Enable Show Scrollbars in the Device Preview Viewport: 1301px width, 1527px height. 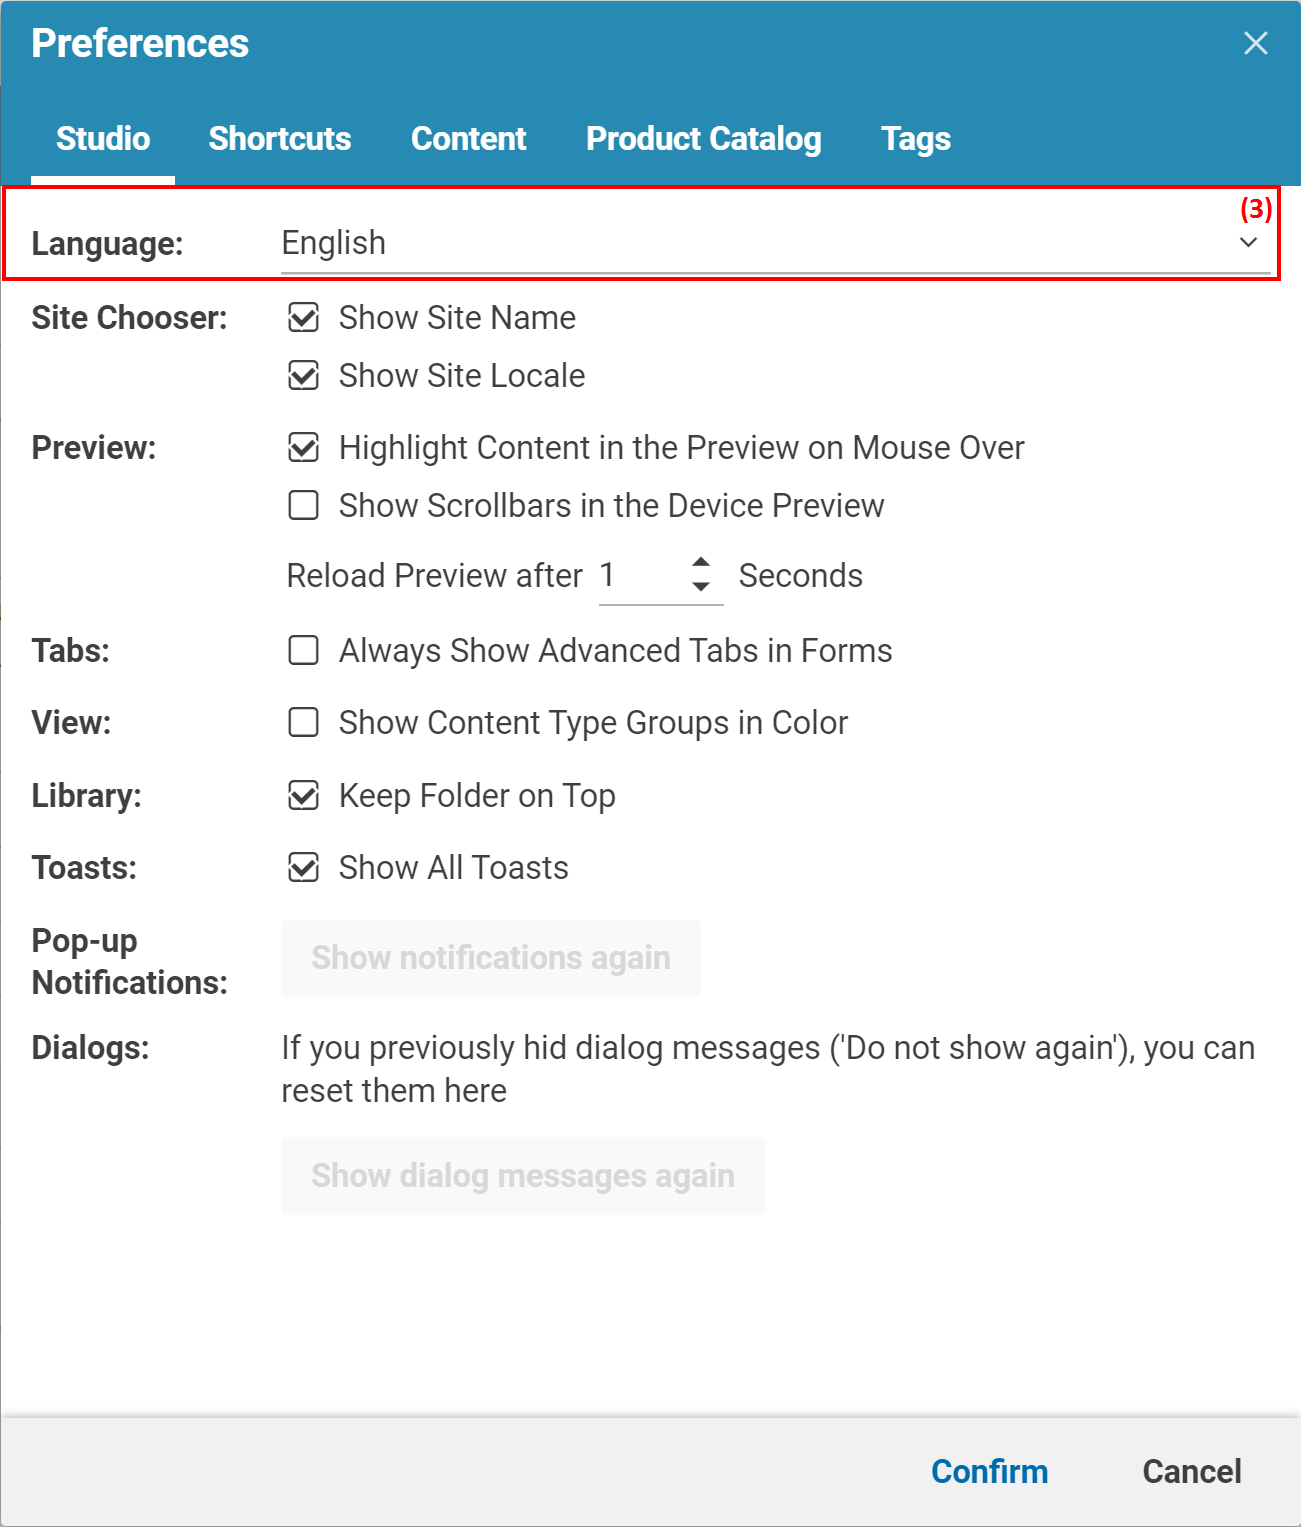click(x=304, y=506)
